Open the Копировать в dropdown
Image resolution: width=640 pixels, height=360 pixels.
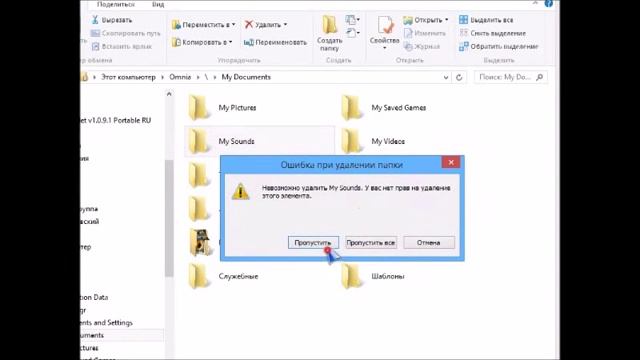tap(202, 42)
